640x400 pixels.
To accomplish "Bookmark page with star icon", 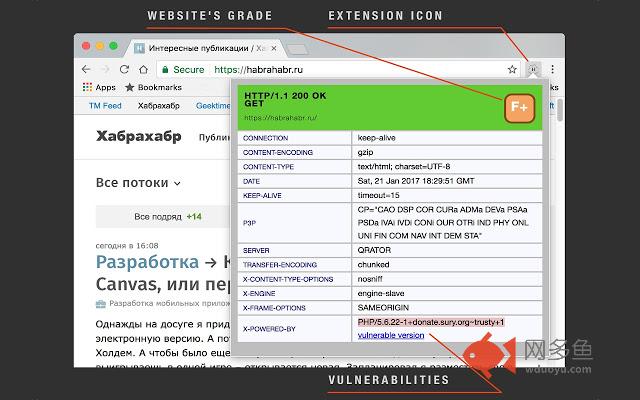I will pos(512,69).
